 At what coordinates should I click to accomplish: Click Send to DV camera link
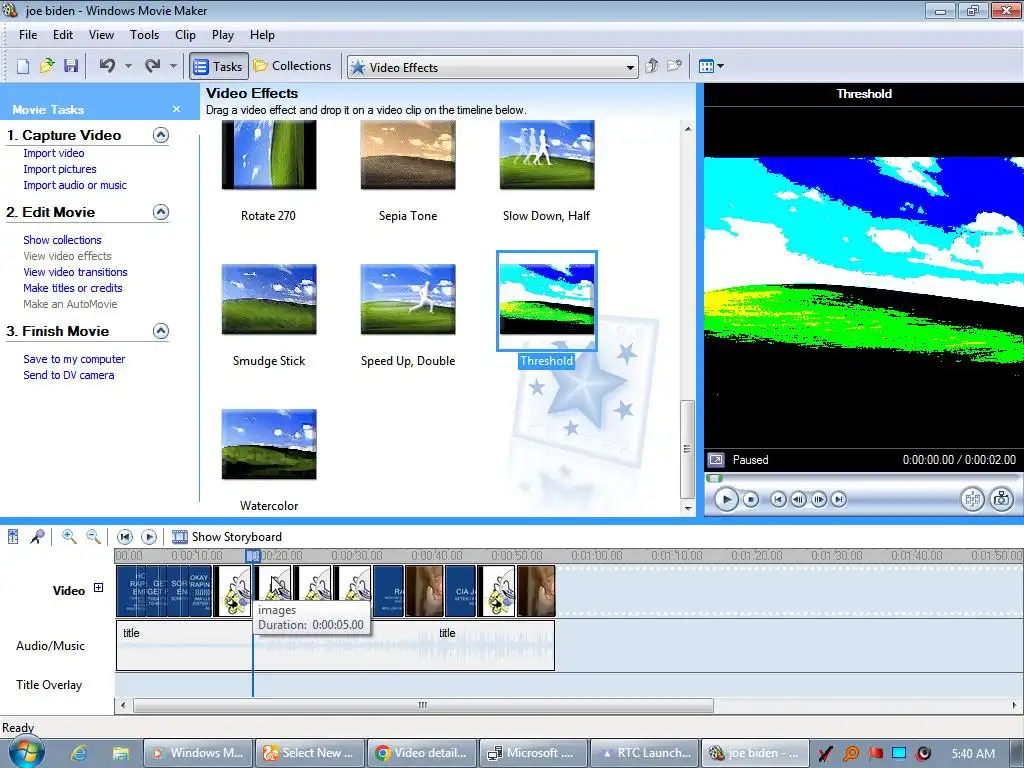click(69, 375)
